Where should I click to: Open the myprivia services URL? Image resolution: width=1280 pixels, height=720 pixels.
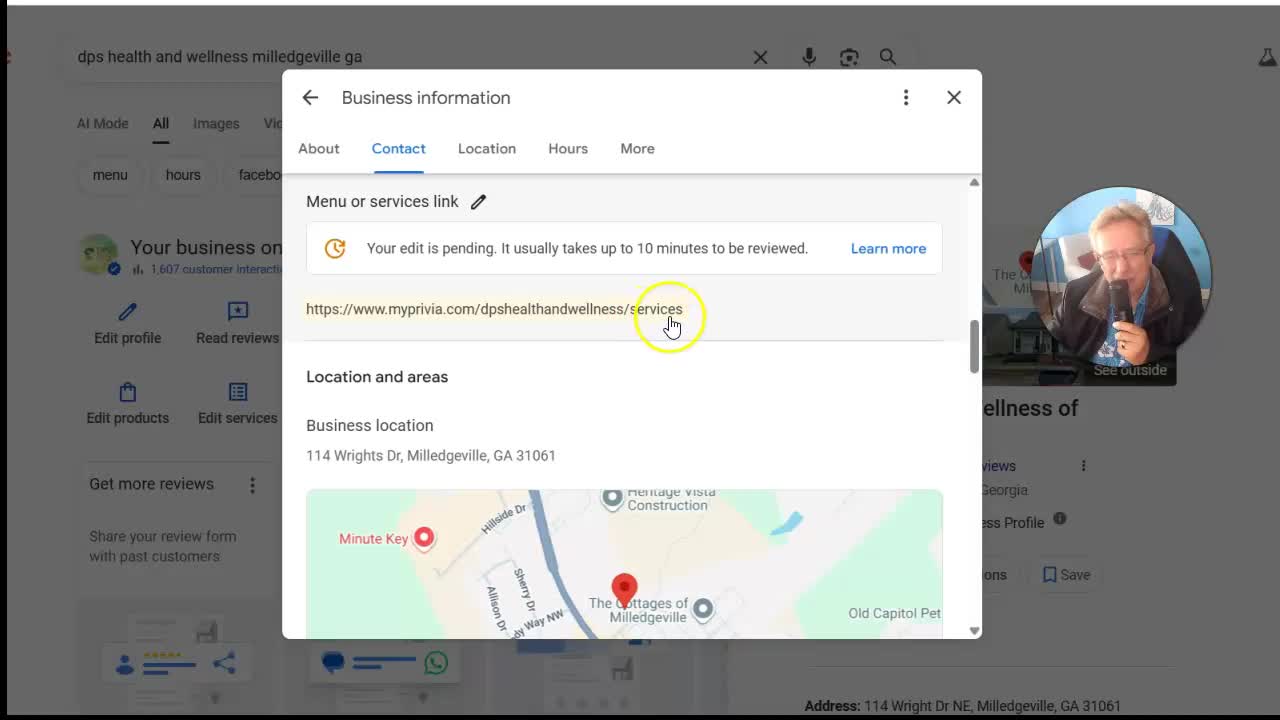coord(494,309)
